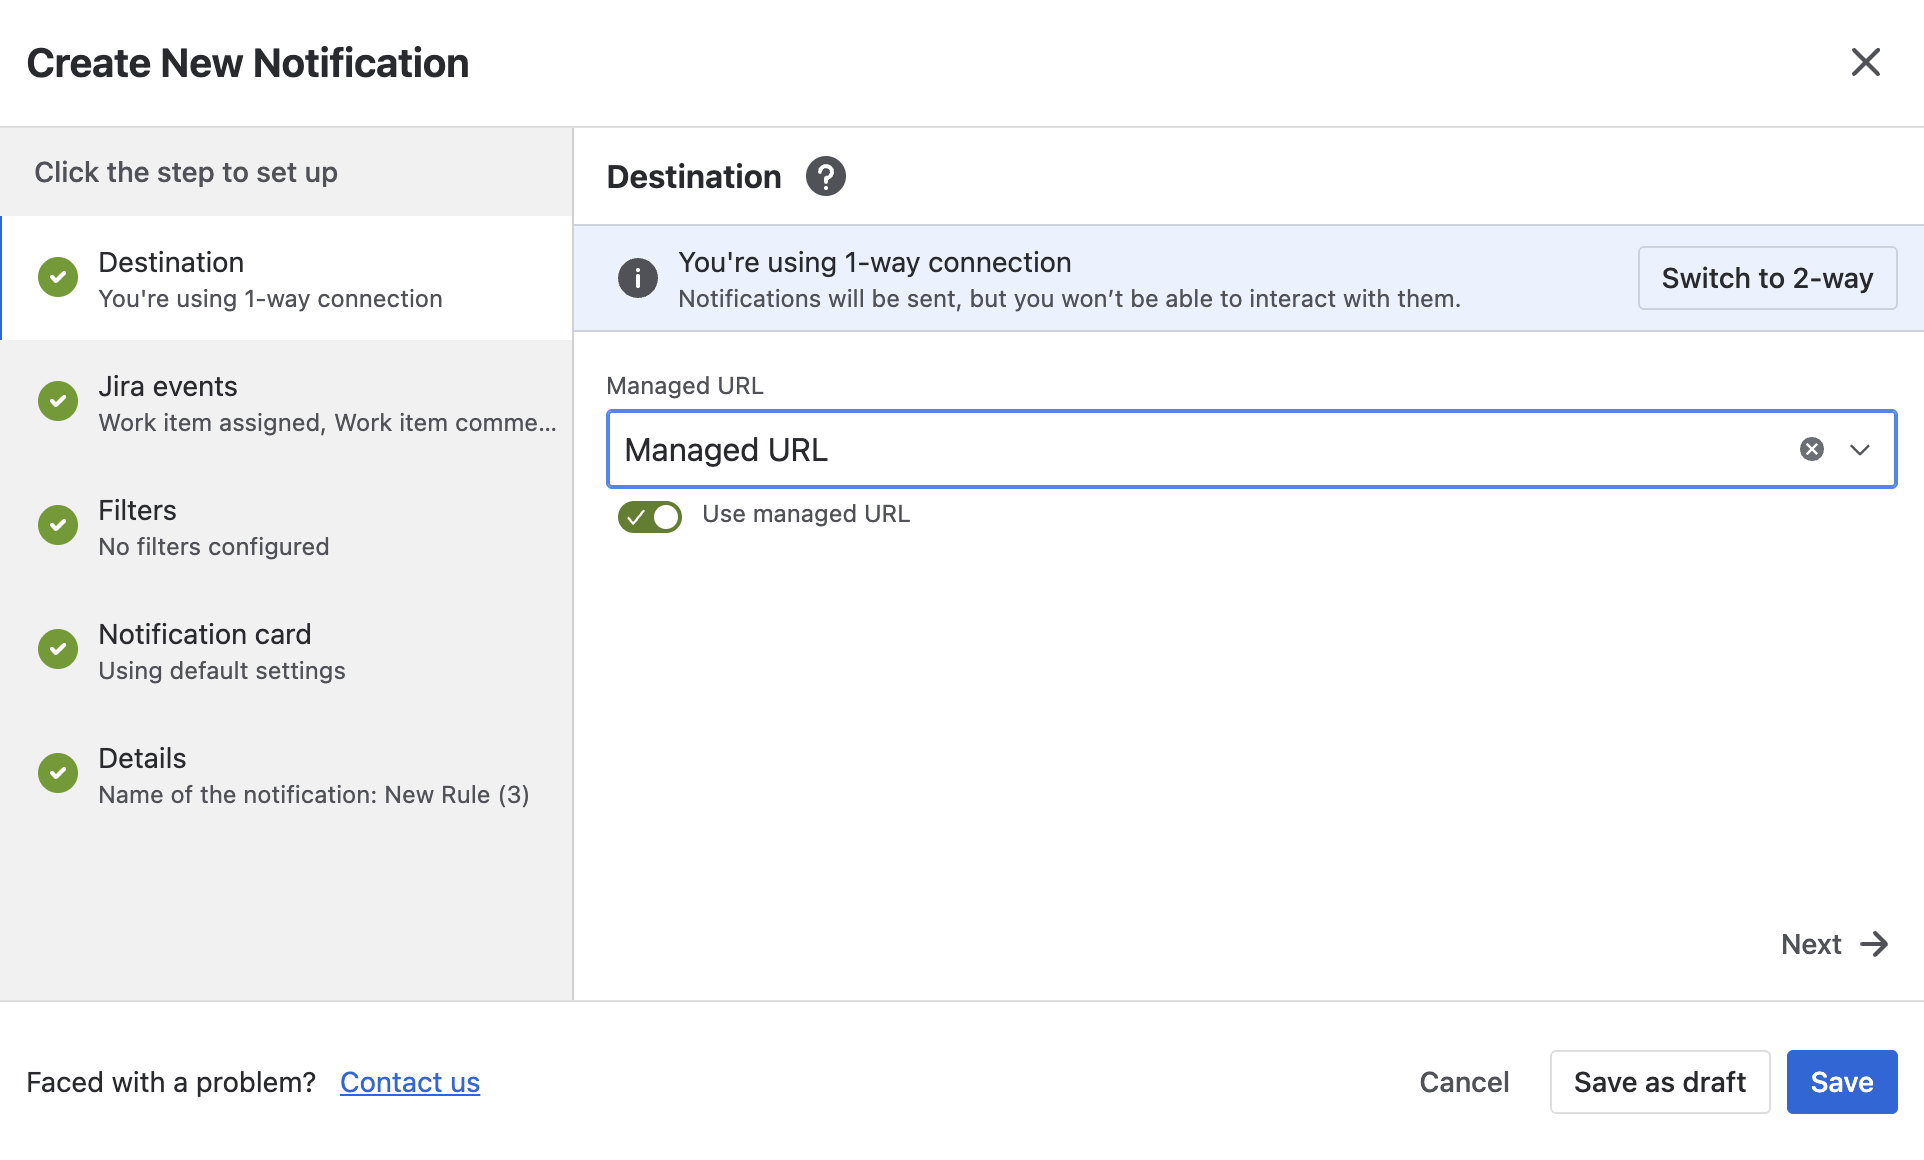
Task: Click the green check beside Jira events
Action: coord(58,401)
